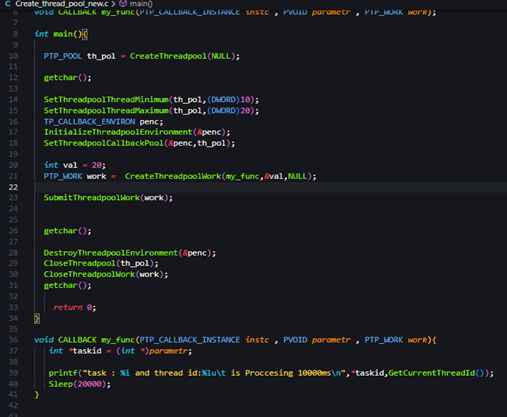Click the (DWORD)10 cast on line 14

coord(228,100)
